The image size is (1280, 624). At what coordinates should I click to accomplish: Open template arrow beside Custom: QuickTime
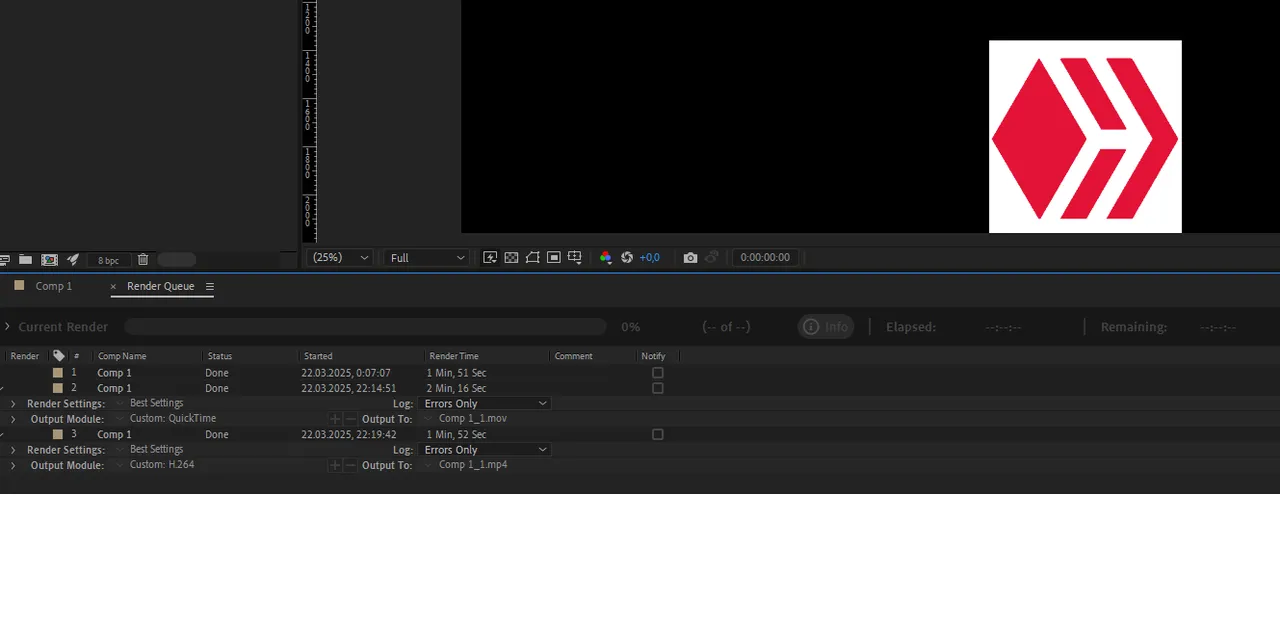(x=121, y=419)
